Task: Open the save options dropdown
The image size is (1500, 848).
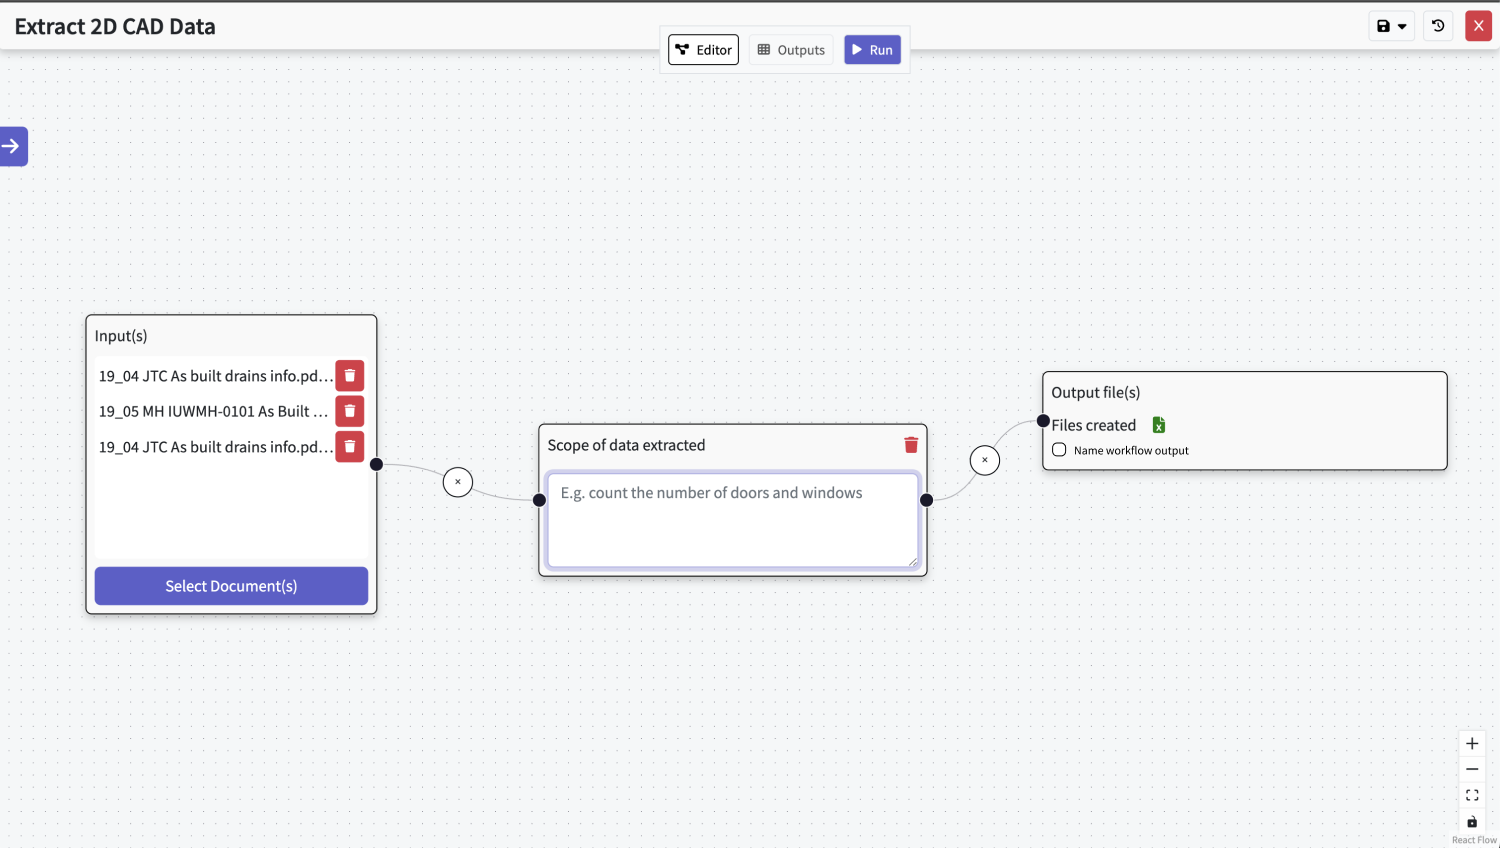Action: pos(1392,26)
